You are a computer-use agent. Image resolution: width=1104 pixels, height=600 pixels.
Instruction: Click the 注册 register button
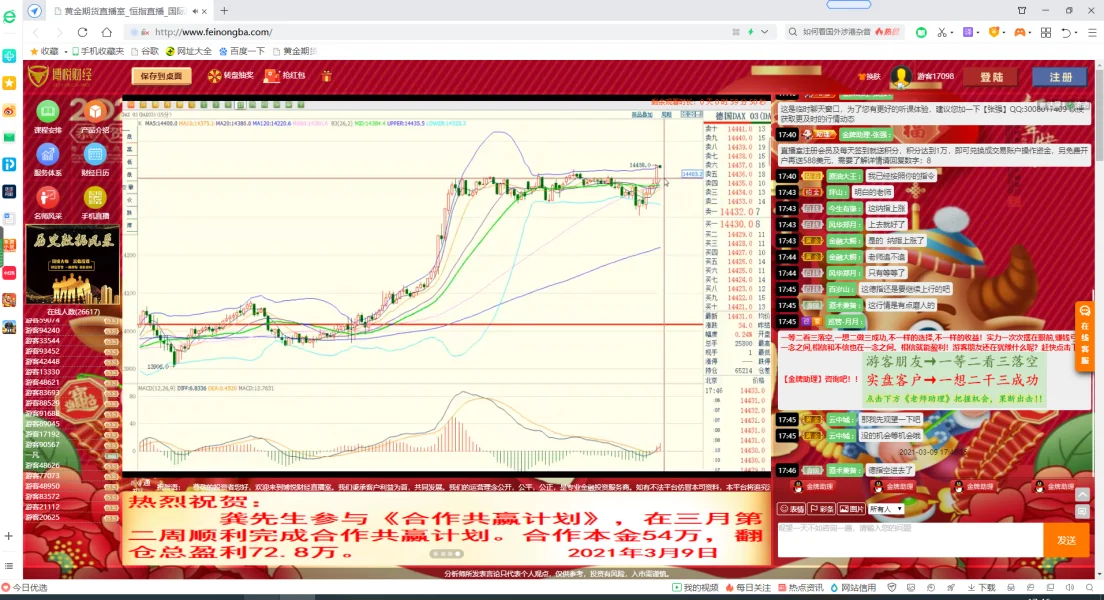point(1059,77)
